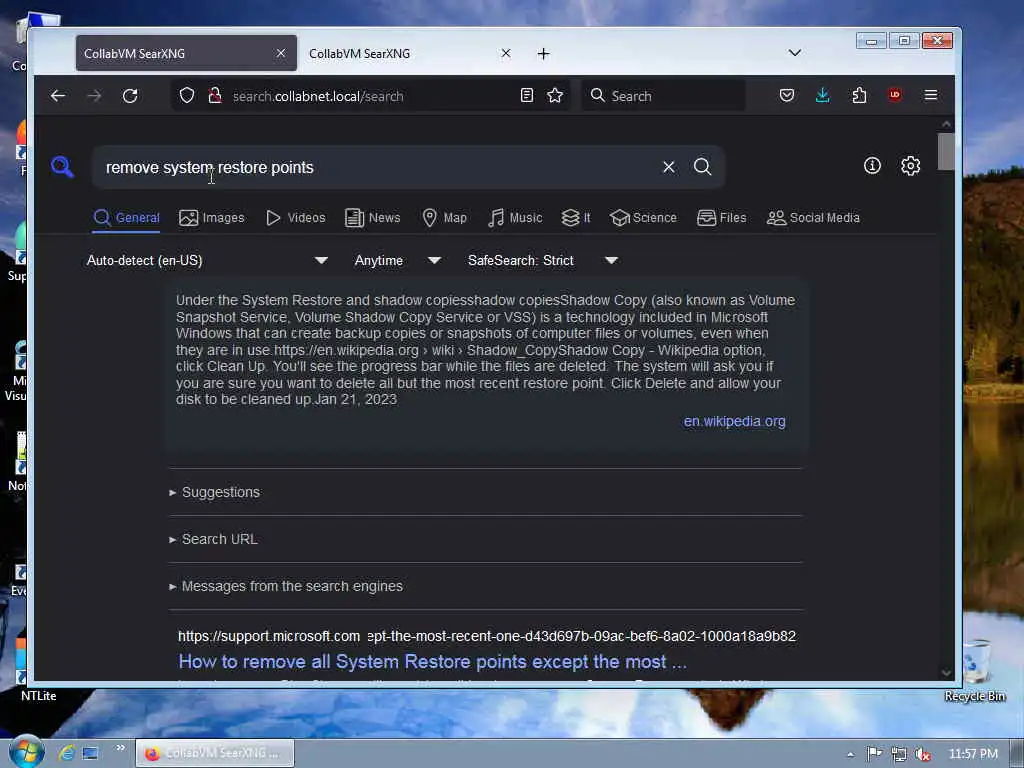Click the Firefox toolbar Search box
Viewport: 1024px width, 768px height.
[664, 96]
